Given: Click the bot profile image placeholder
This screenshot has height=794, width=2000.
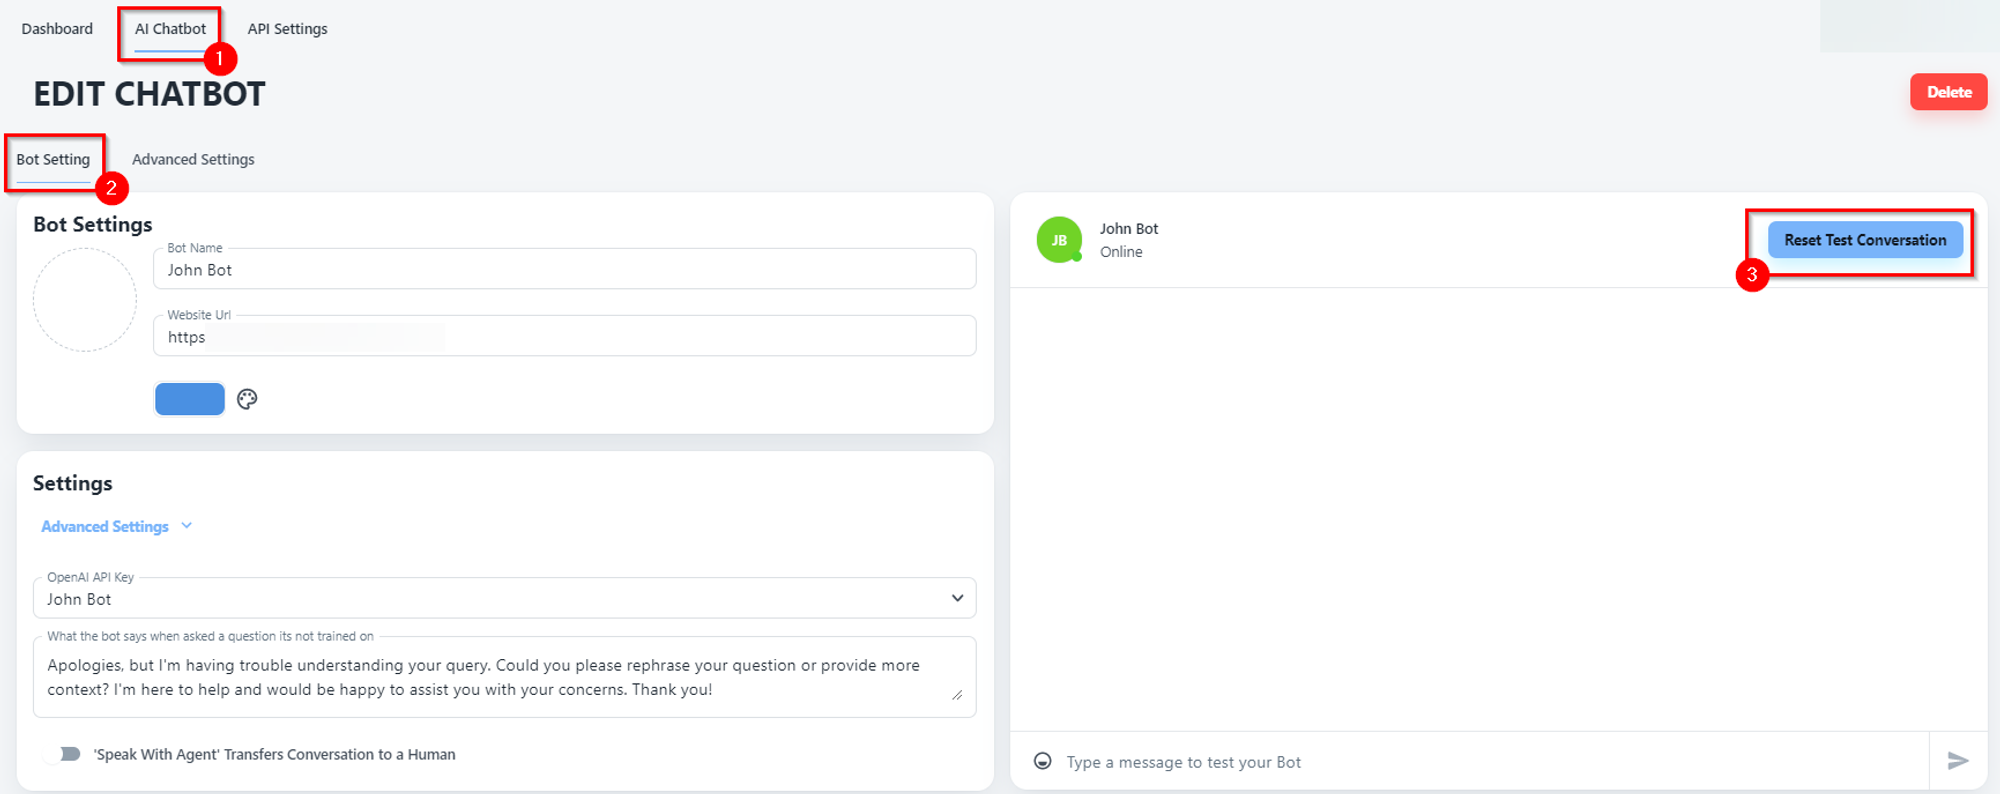Looking at the screenshot, I should [x=85, y=300].
